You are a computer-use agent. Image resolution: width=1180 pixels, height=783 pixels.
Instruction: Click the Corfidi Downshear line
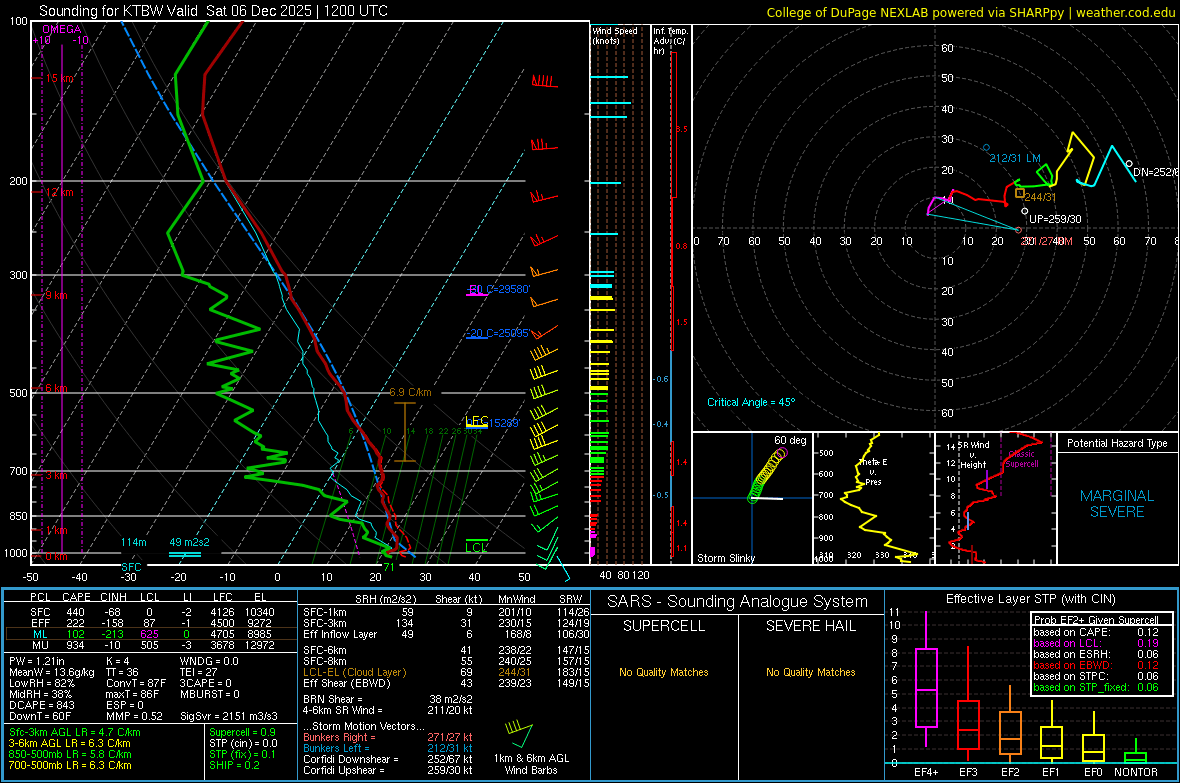(x=388, y=759)
